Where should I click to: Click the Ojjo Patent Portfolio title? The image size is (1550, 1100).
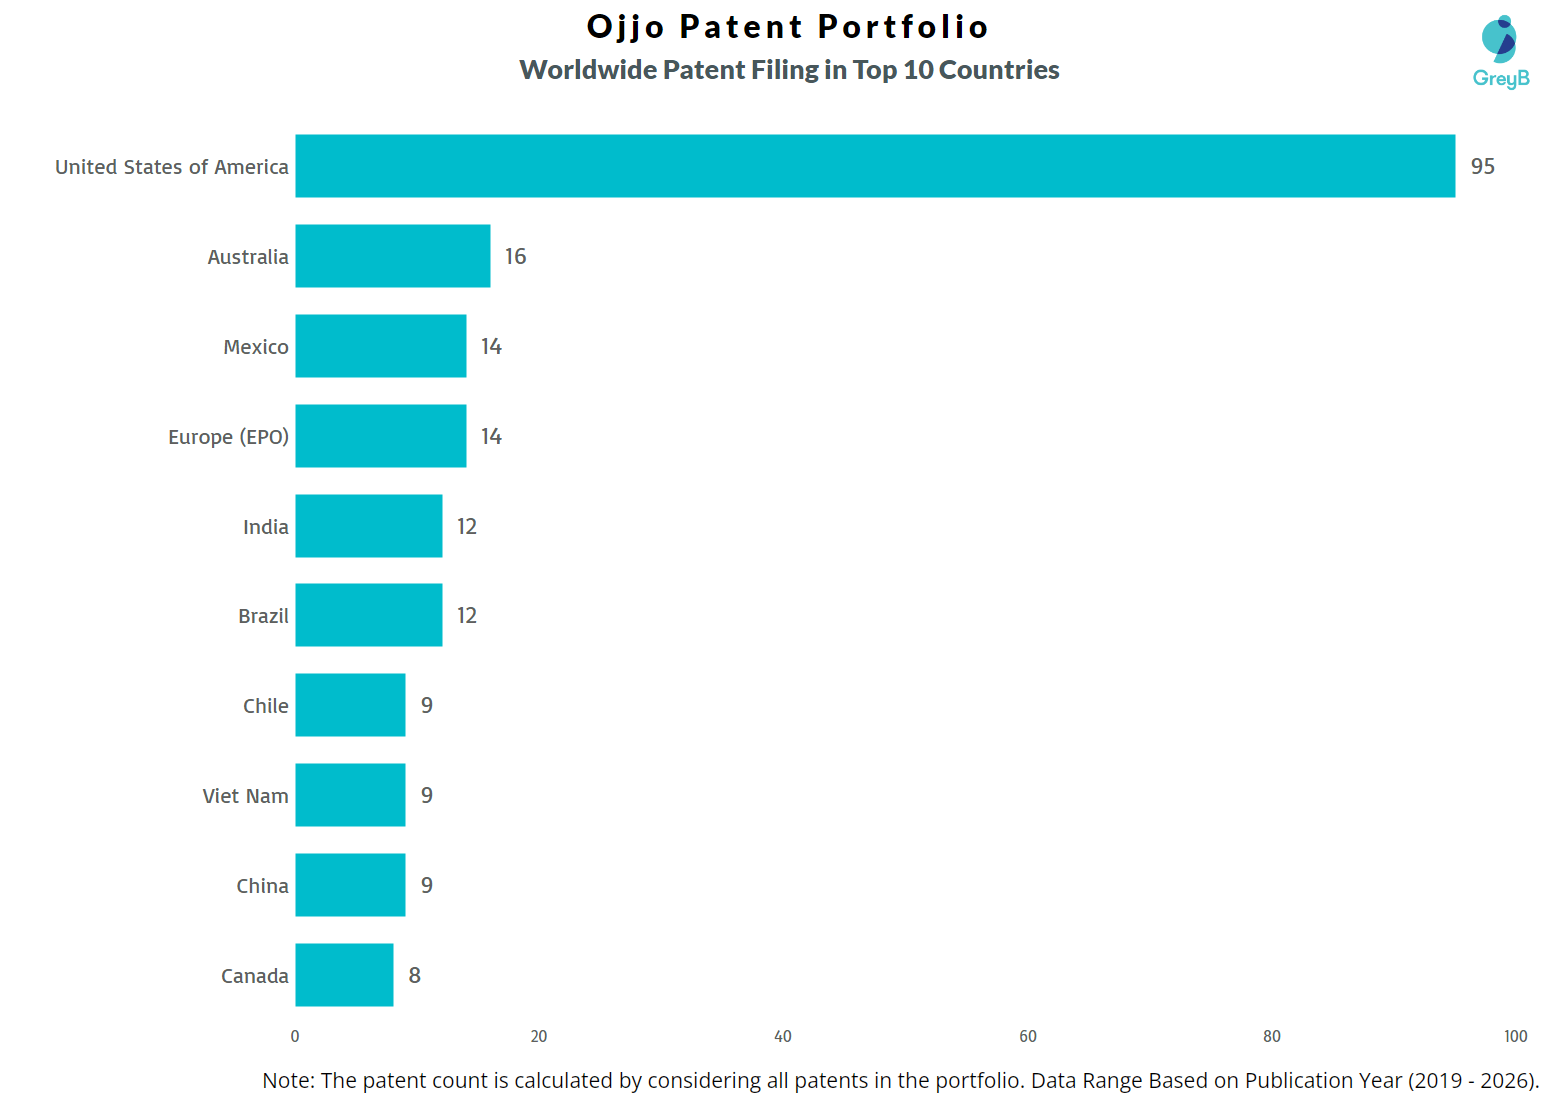pos(788,26)
